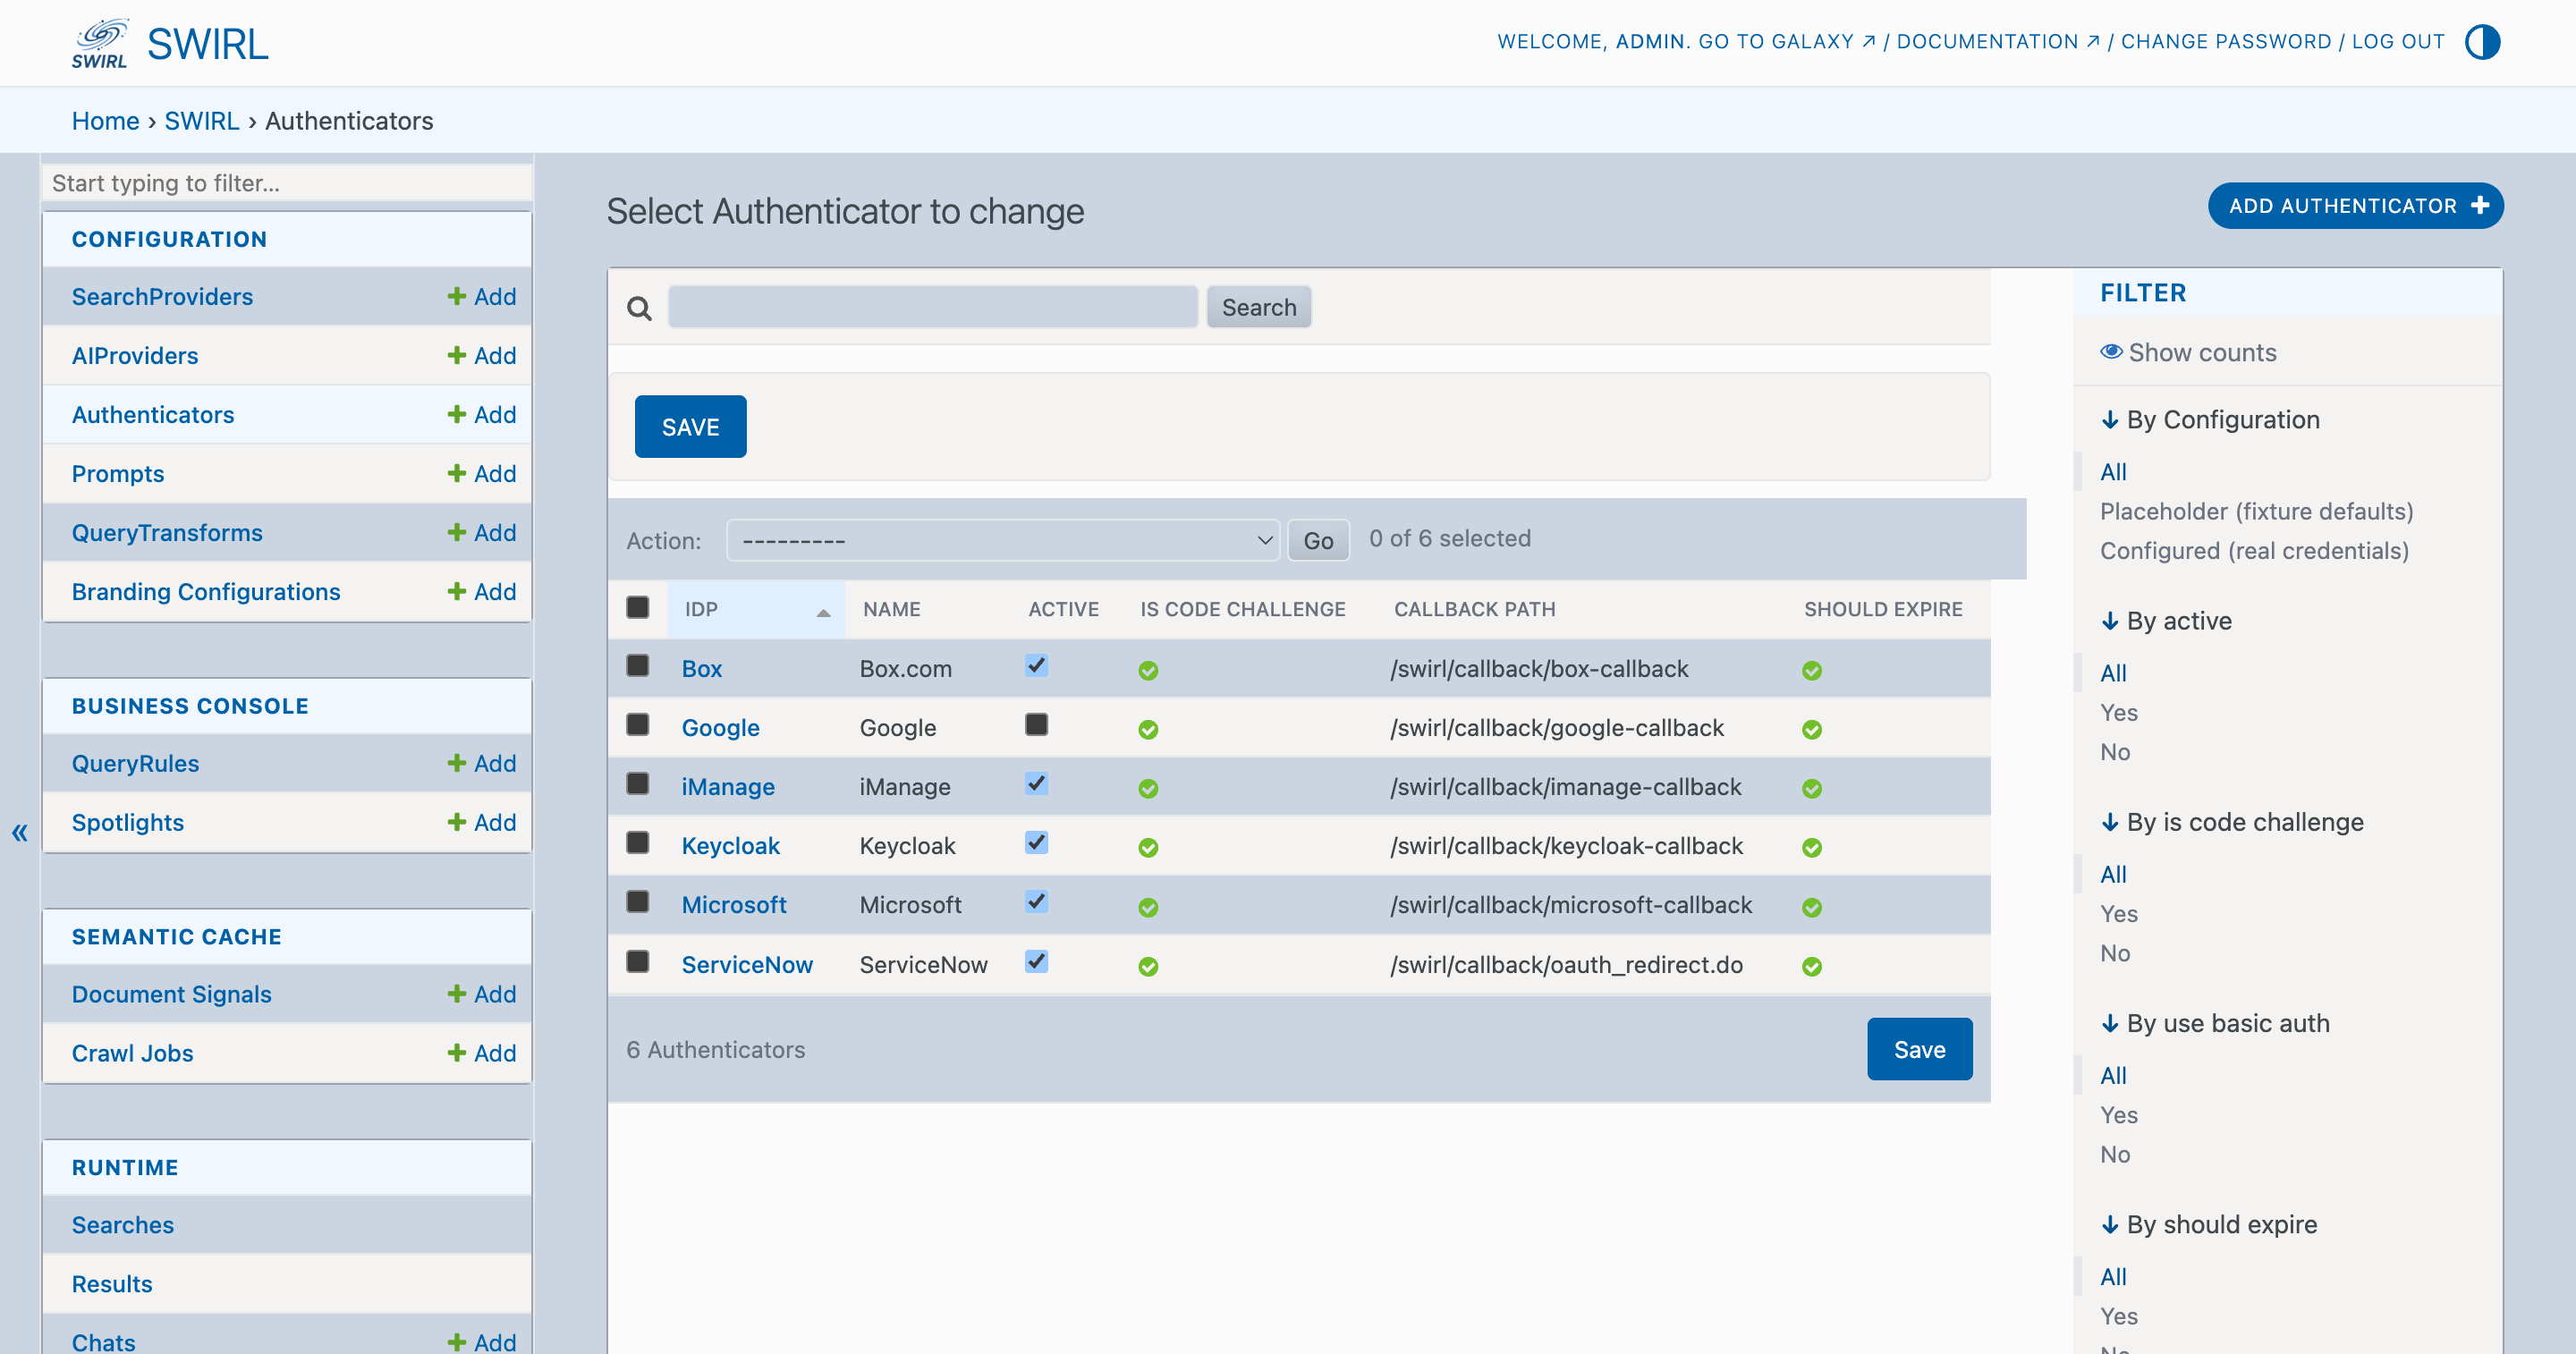This screenshot has height=1354, width=2576.
Task: Open the Keycloak authenticator link
Action: [x=730, y=846]
